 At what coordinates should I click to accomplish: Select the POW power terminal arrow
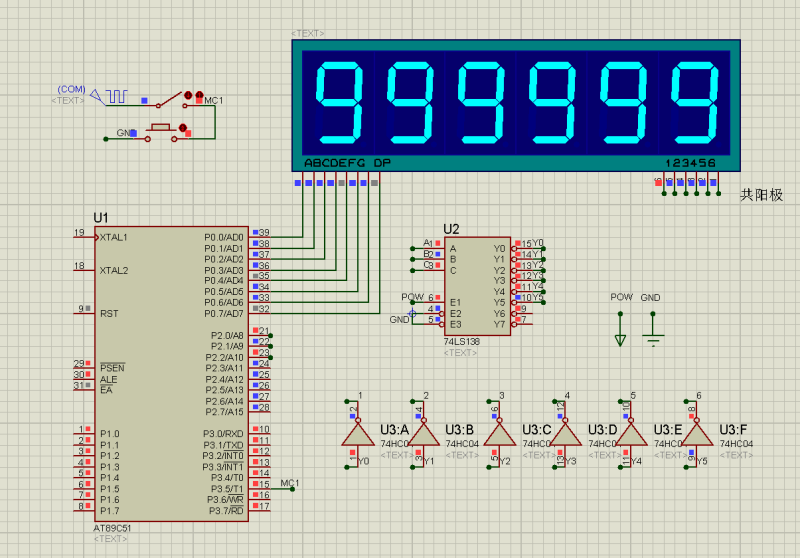click(620, 329)
